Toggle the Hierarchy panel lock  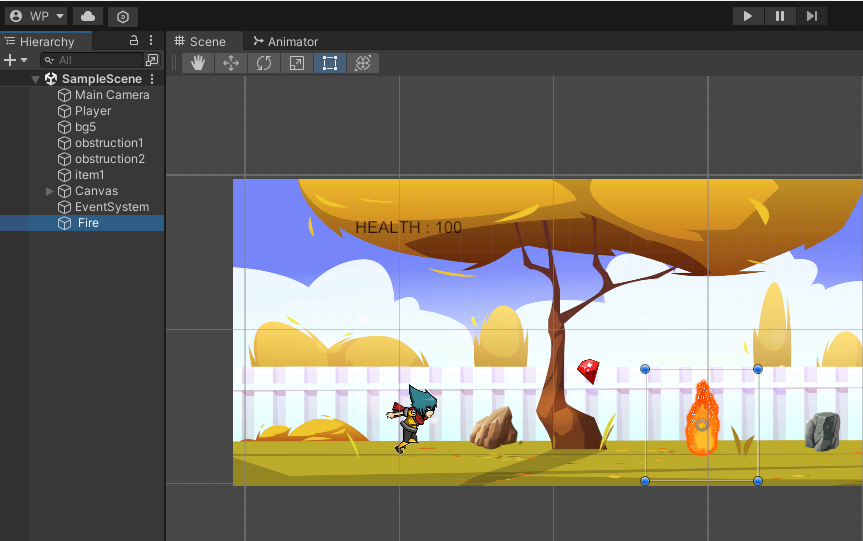coord(134,41)
